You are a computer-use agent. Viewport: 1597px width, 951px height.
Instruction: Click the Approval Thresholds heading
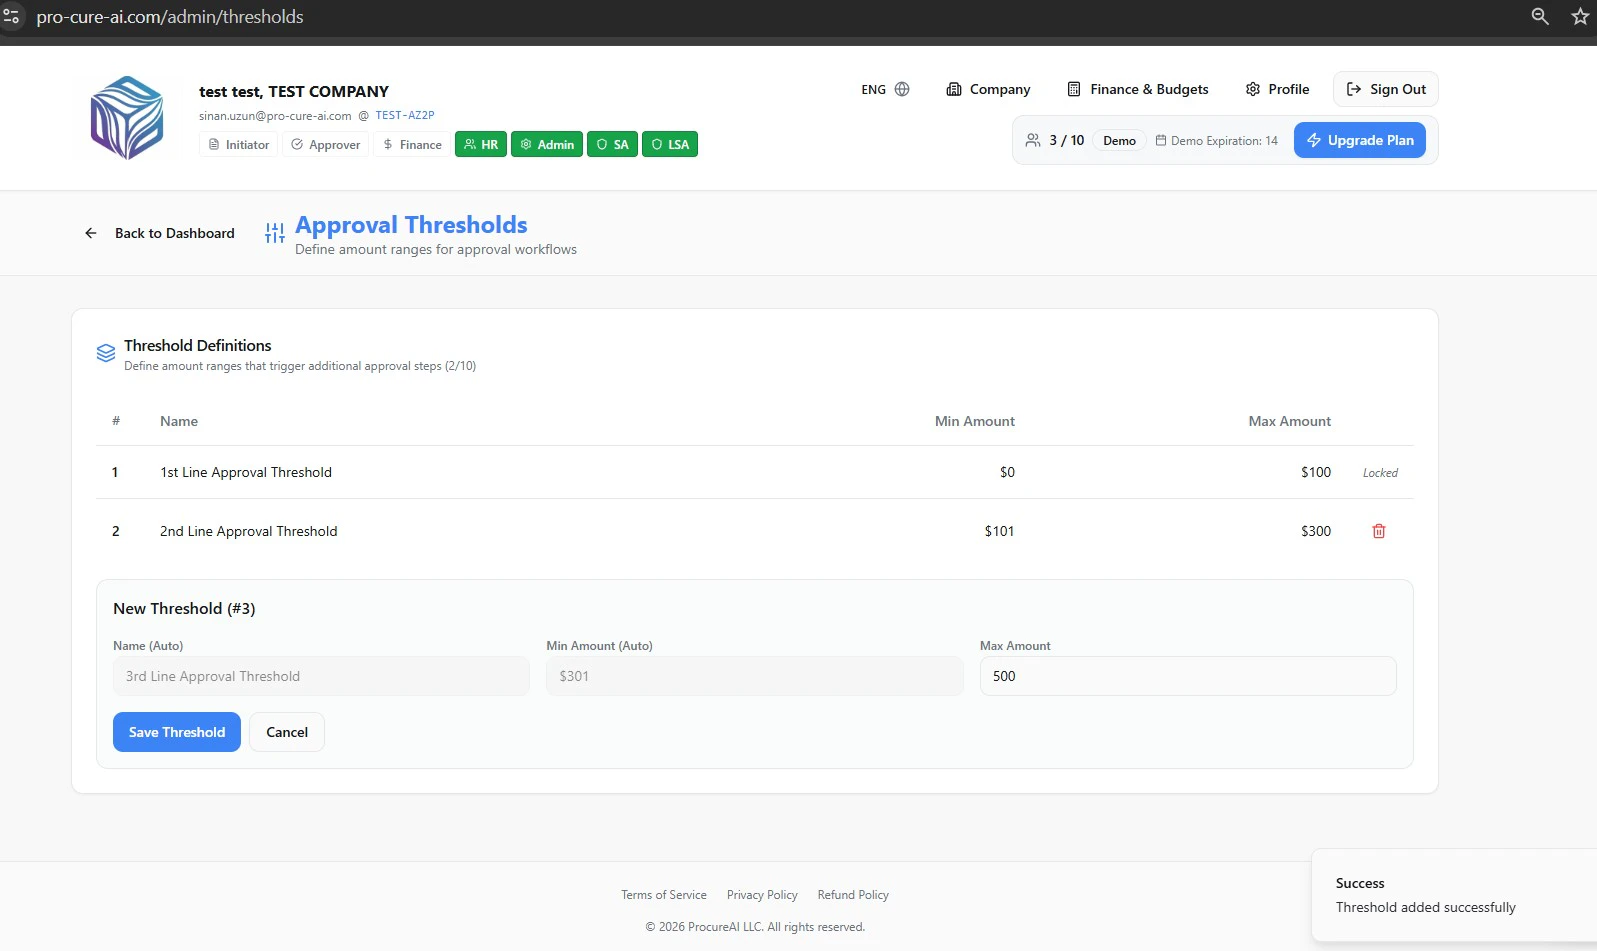tap(411, 225)
